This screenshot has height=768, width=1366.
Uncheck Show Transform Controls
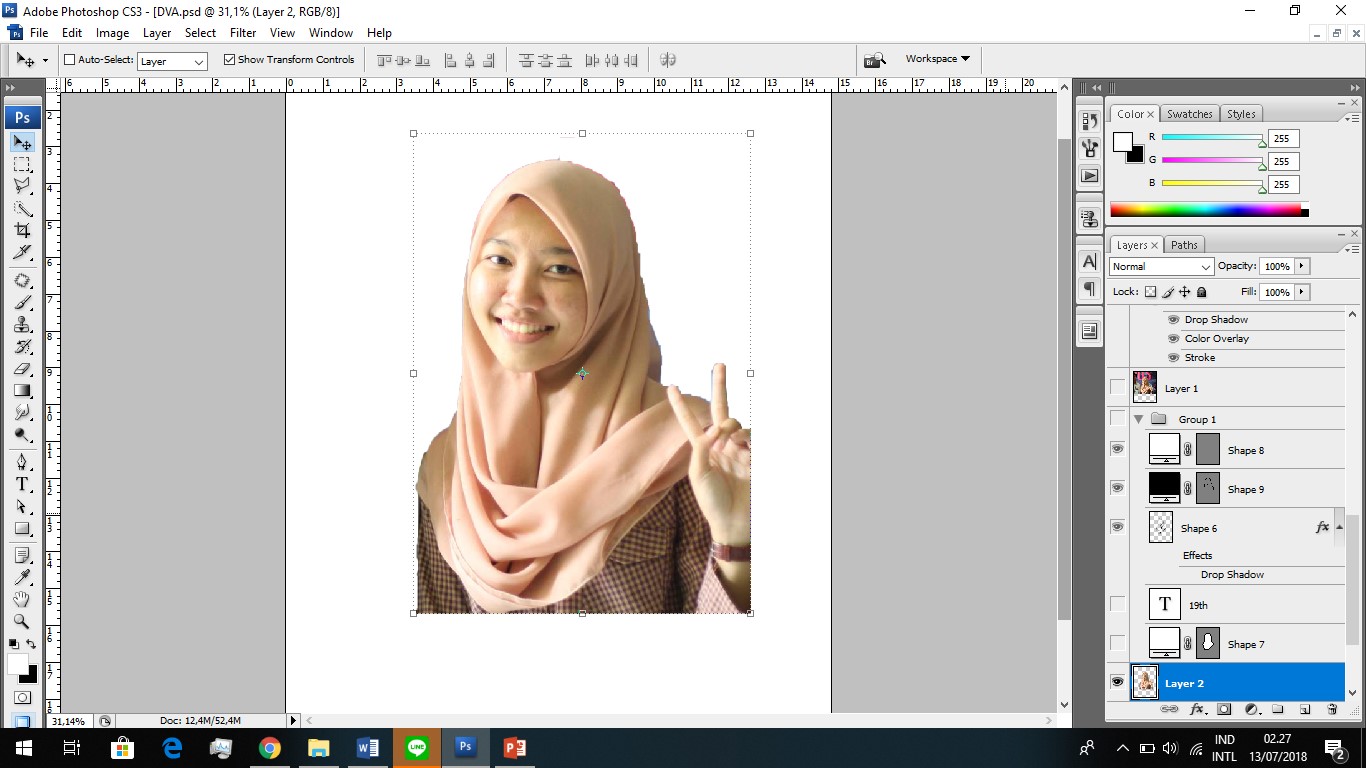coord(229,60)
